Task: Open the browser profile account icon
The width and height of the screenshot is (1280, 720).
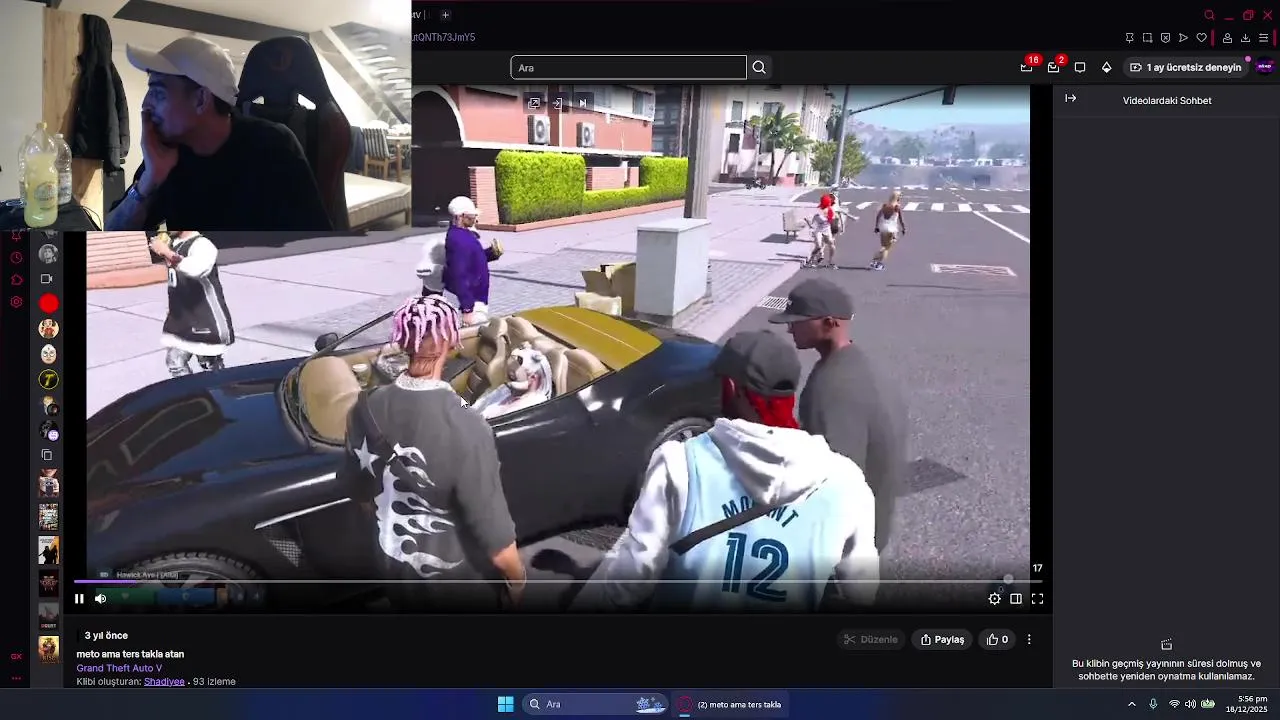Action: pyautogui.click(x=1227, y=38)
